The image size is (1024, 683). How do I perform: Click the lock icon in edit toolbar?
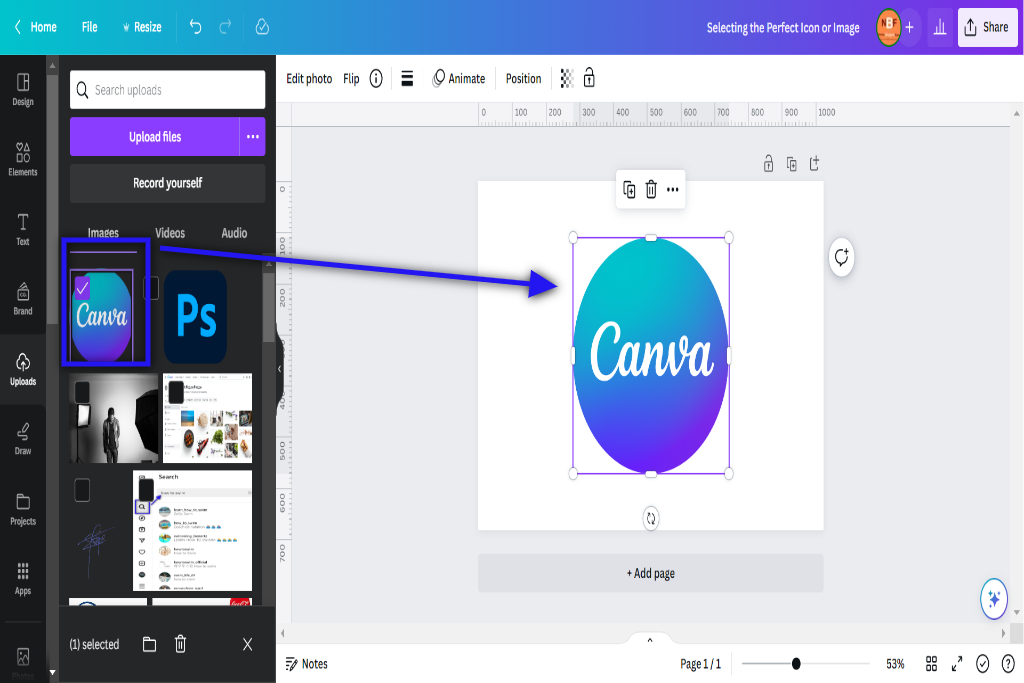(x=589, y=78)
